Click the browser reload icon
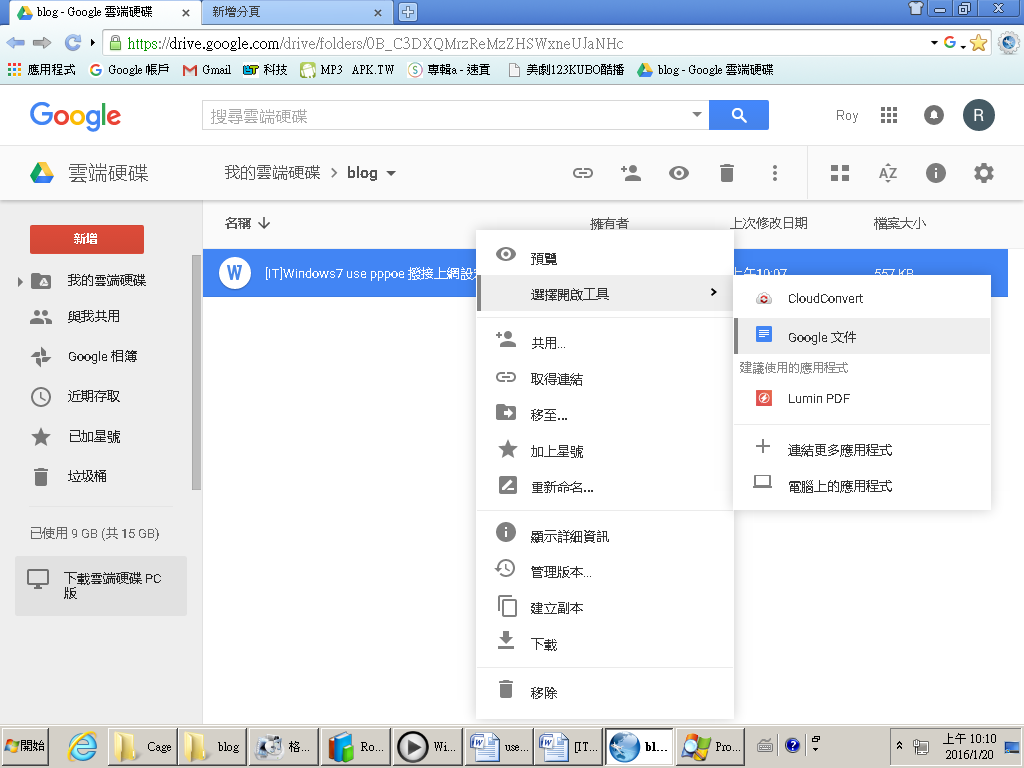 click(x=72, y=43)
